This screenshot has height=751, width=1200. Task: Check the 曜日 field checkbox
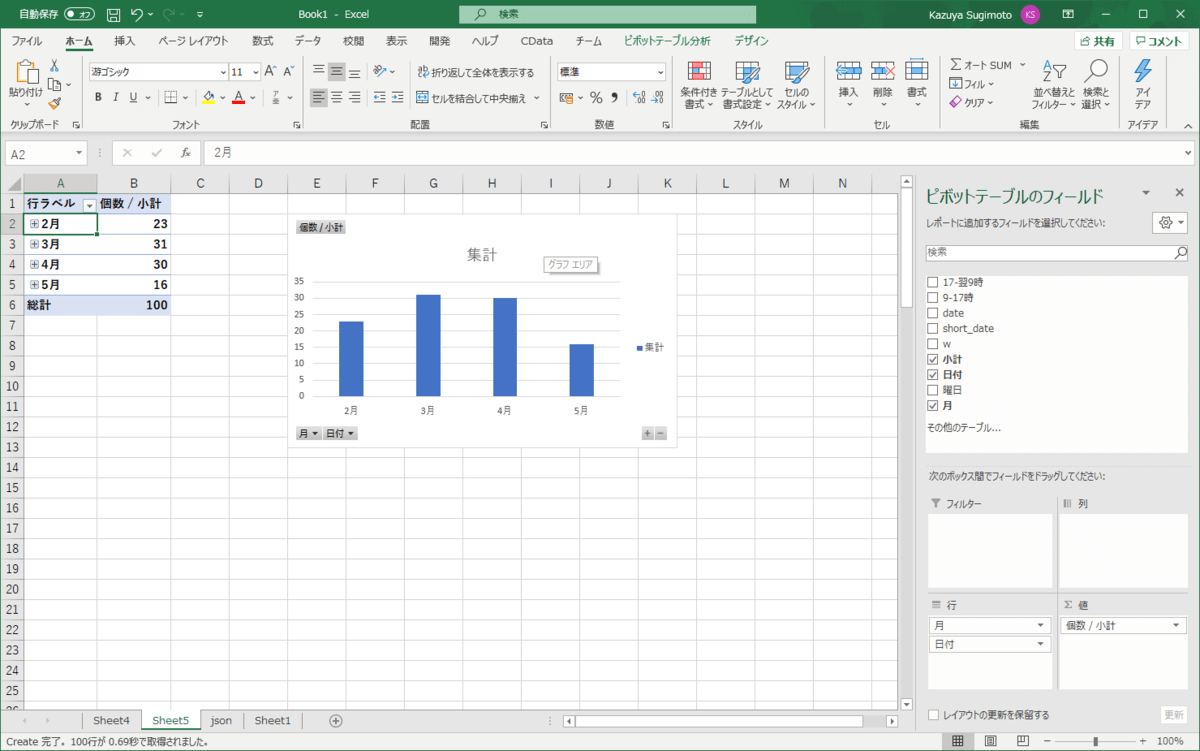point(933,390)
